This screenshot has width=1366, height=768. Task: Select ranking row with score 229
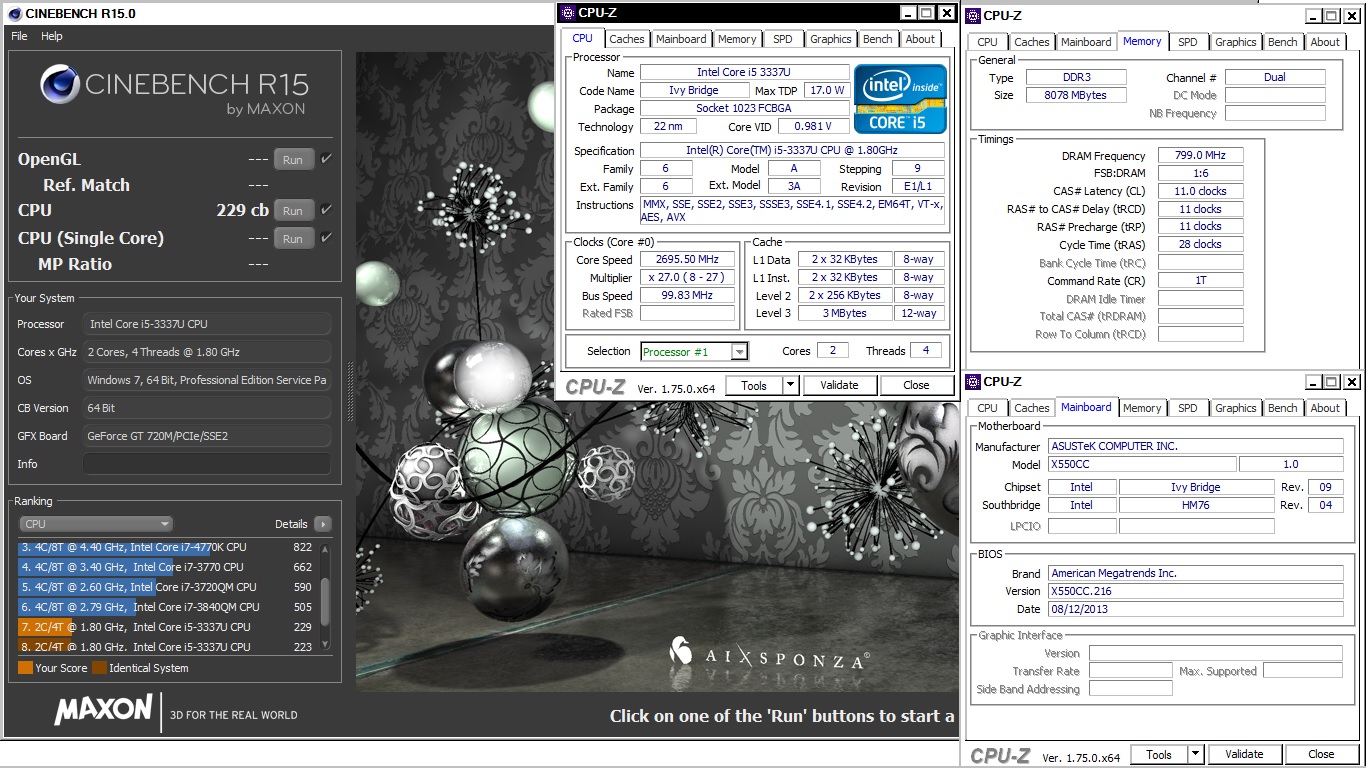coord(166,627)
